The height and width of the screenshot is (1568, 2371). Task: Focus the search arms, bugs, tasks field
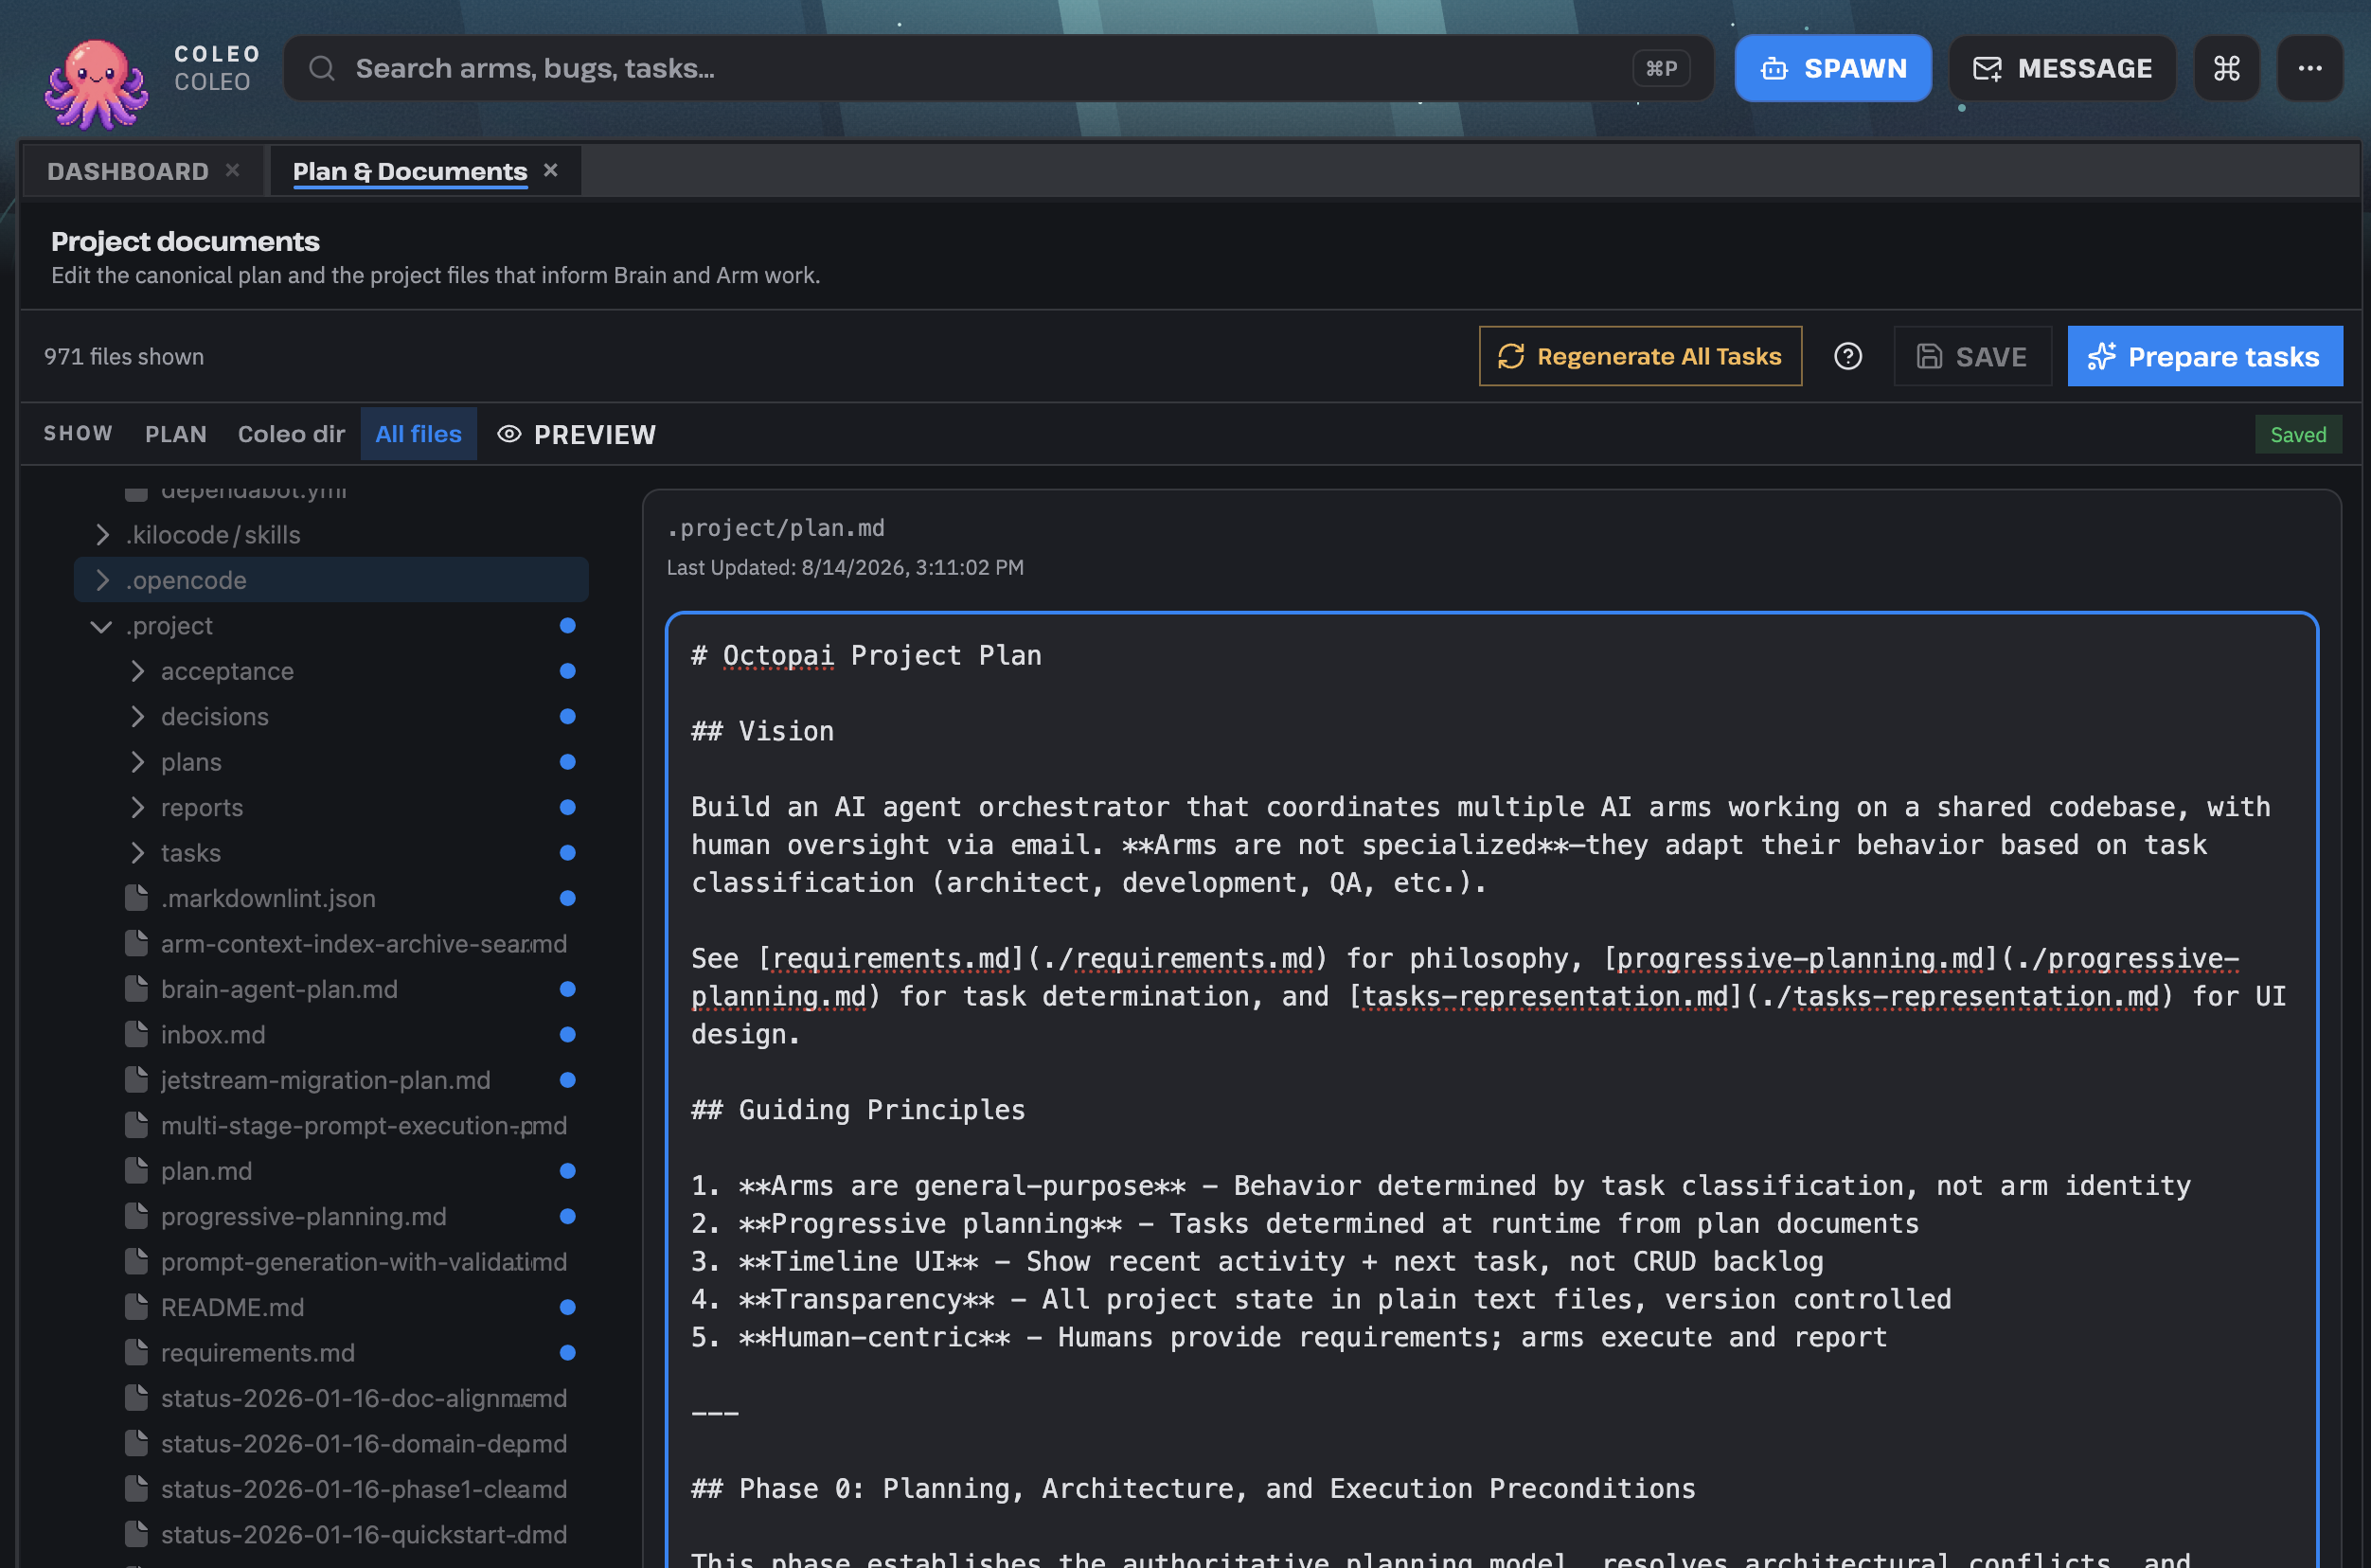(x=999, y=68)
